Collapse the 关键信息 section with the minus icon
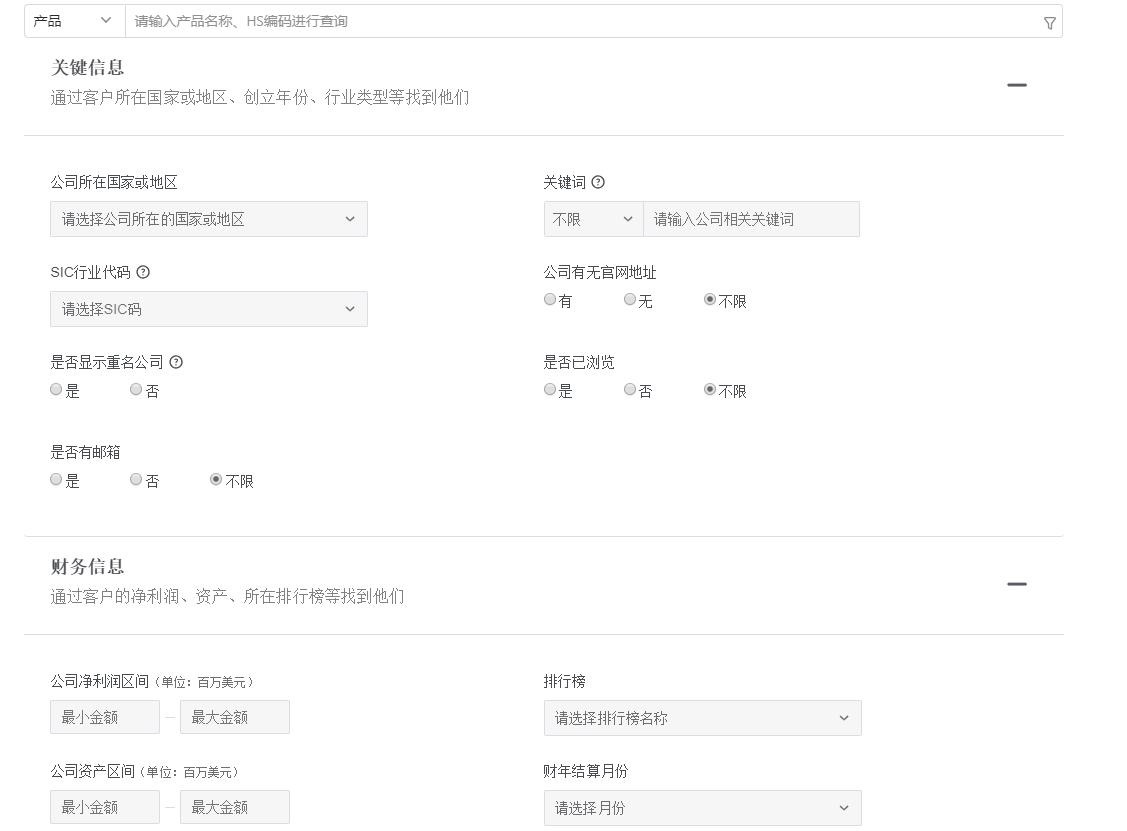Viewport: 1127px width, 831px height. tap(1016, 85)
